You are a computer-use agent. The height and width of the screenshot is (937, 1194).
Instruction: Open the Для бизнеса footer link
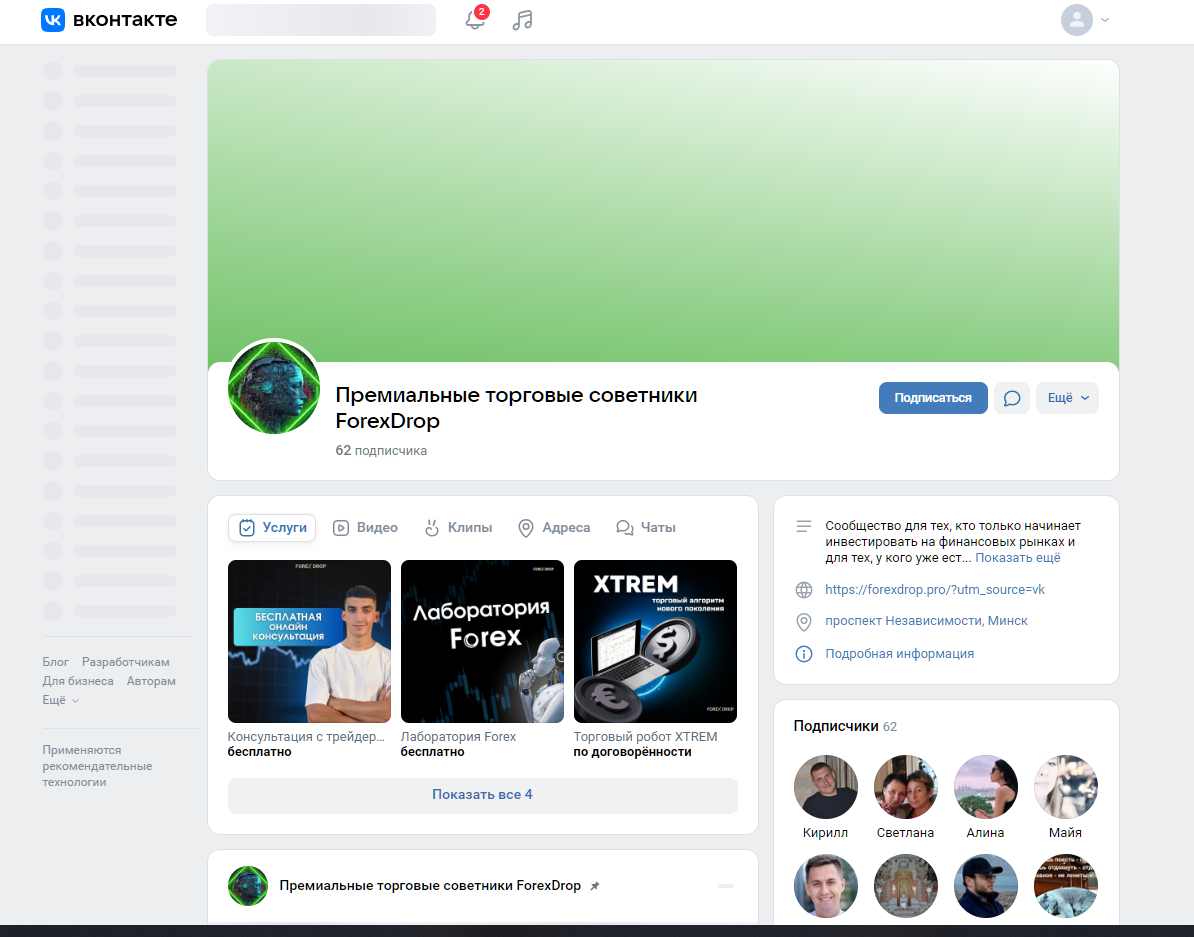coord(78,681)
